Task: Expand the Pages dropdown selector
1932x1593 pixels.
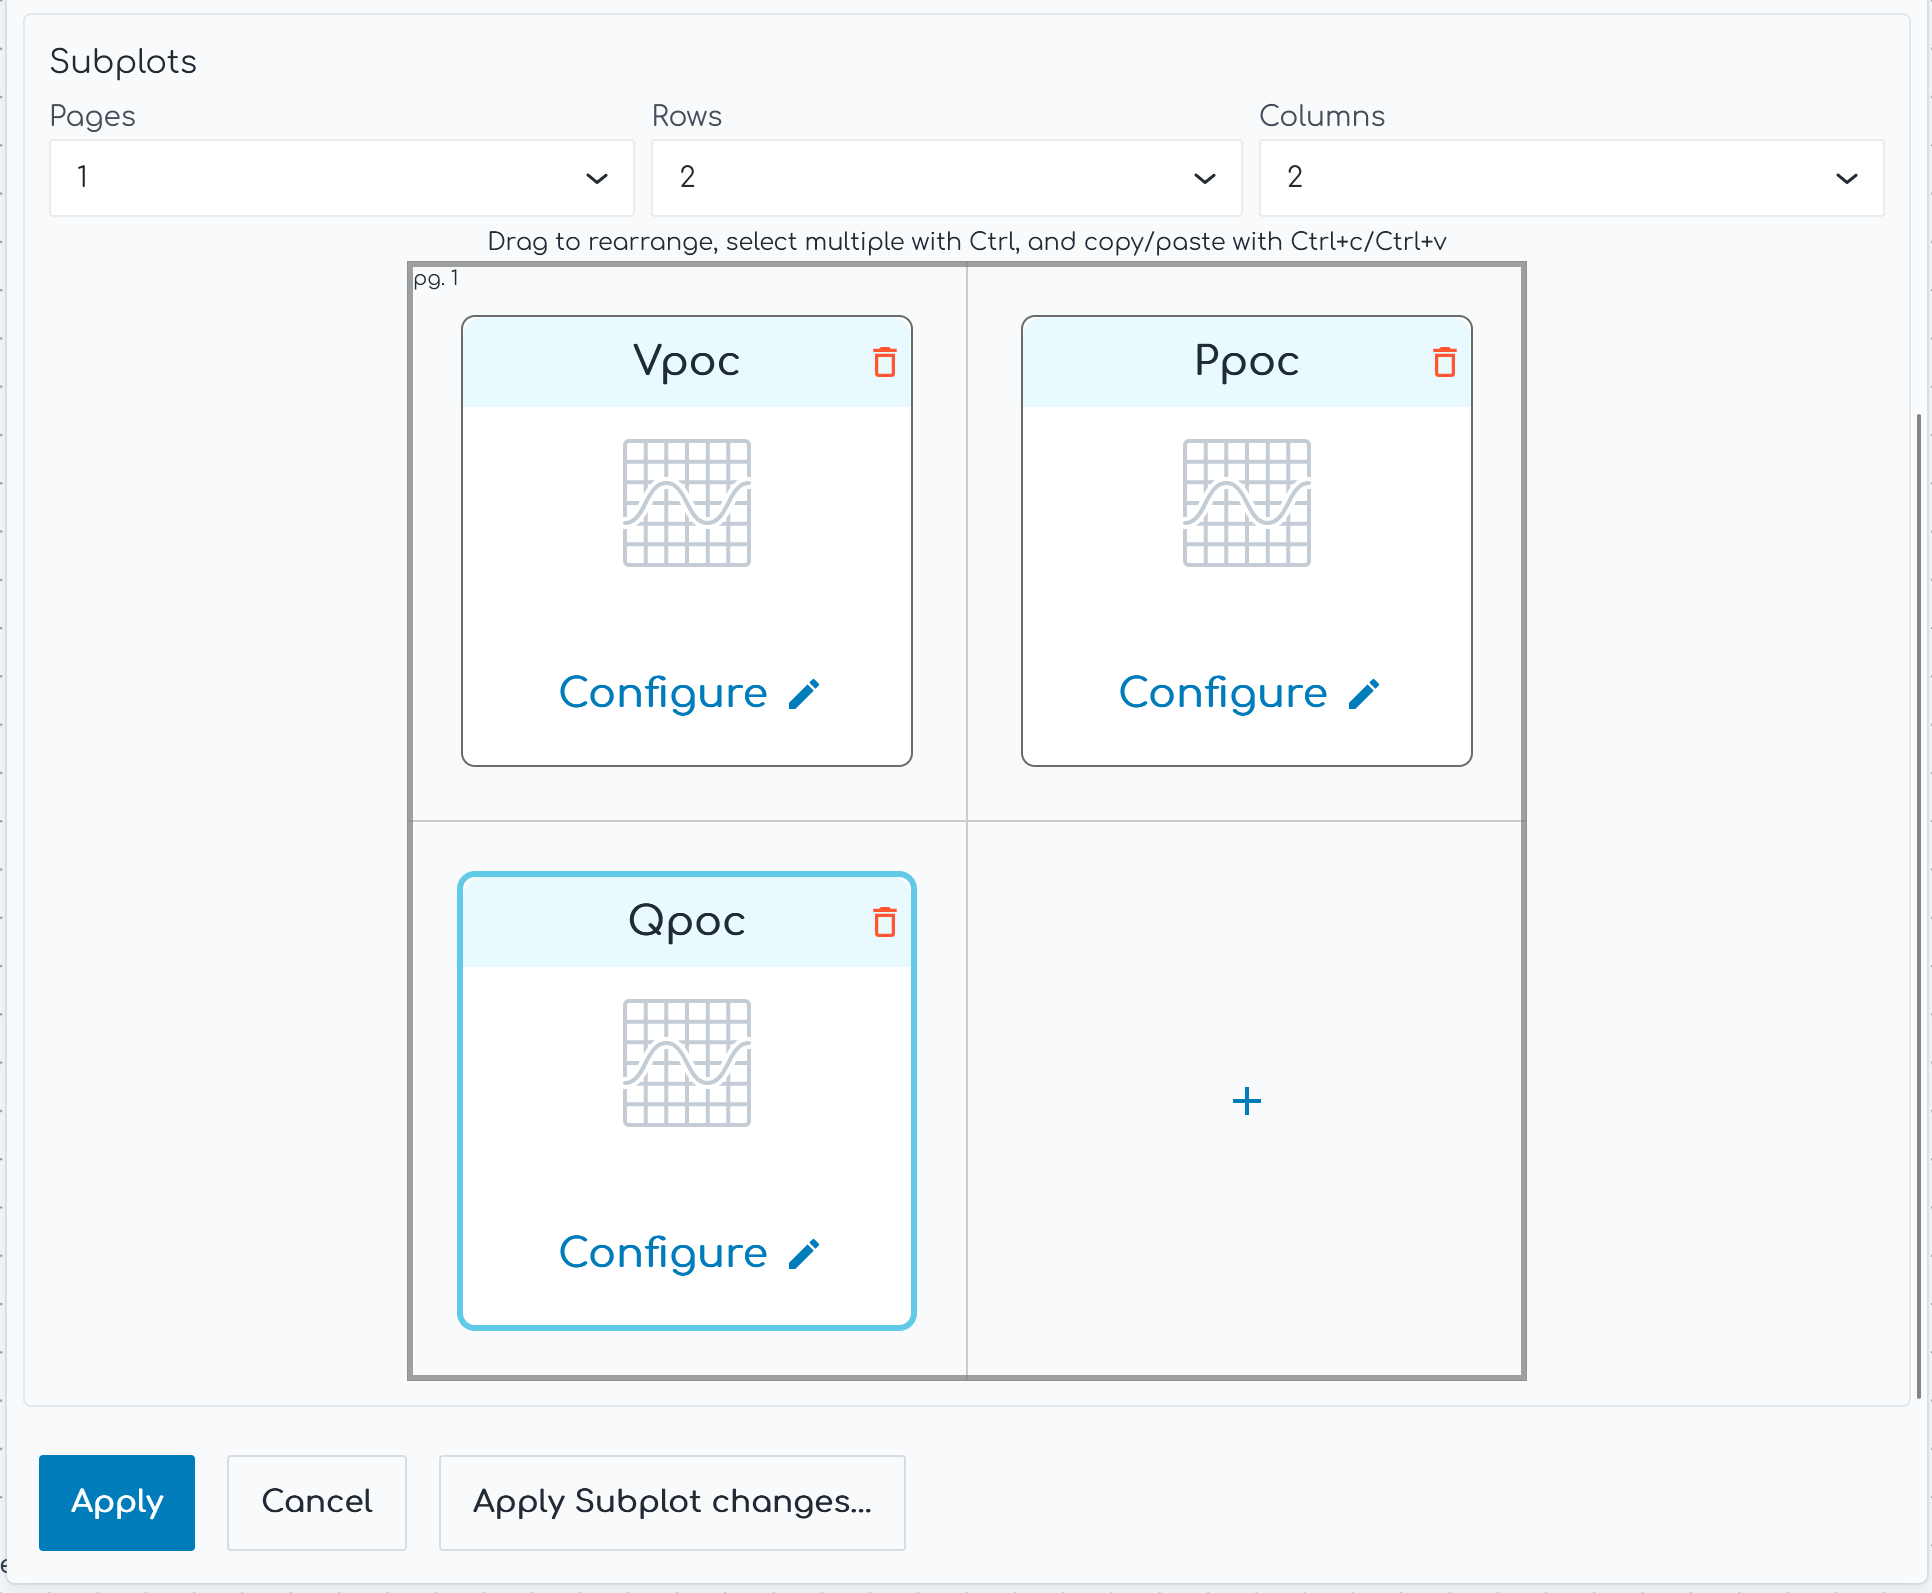Action: pyautogui.click(x=595, y=178)
